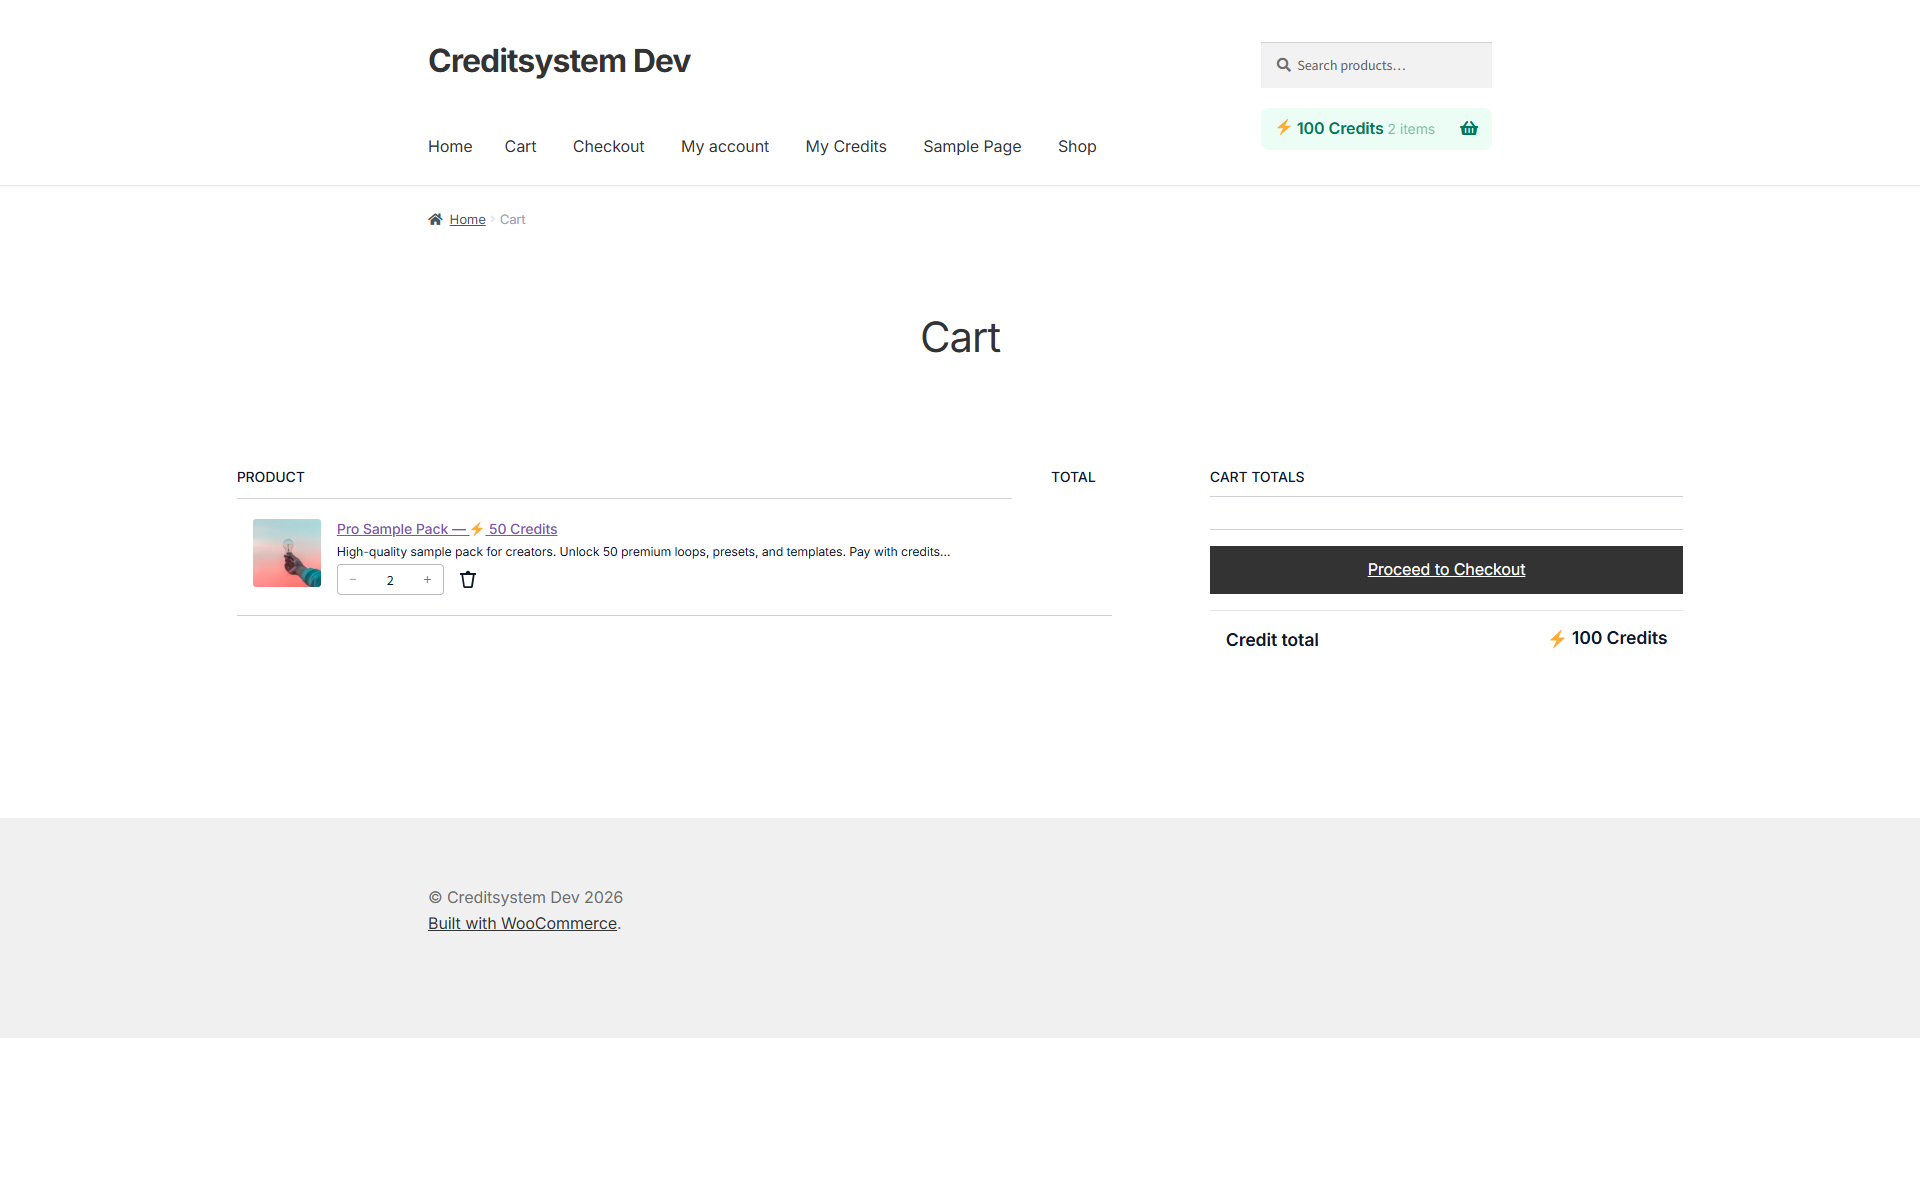Viewport: 1920px width, 1200px height.
Task: Click Pro Sample Pack product thumbnail
Action: [x=287, y=553]
